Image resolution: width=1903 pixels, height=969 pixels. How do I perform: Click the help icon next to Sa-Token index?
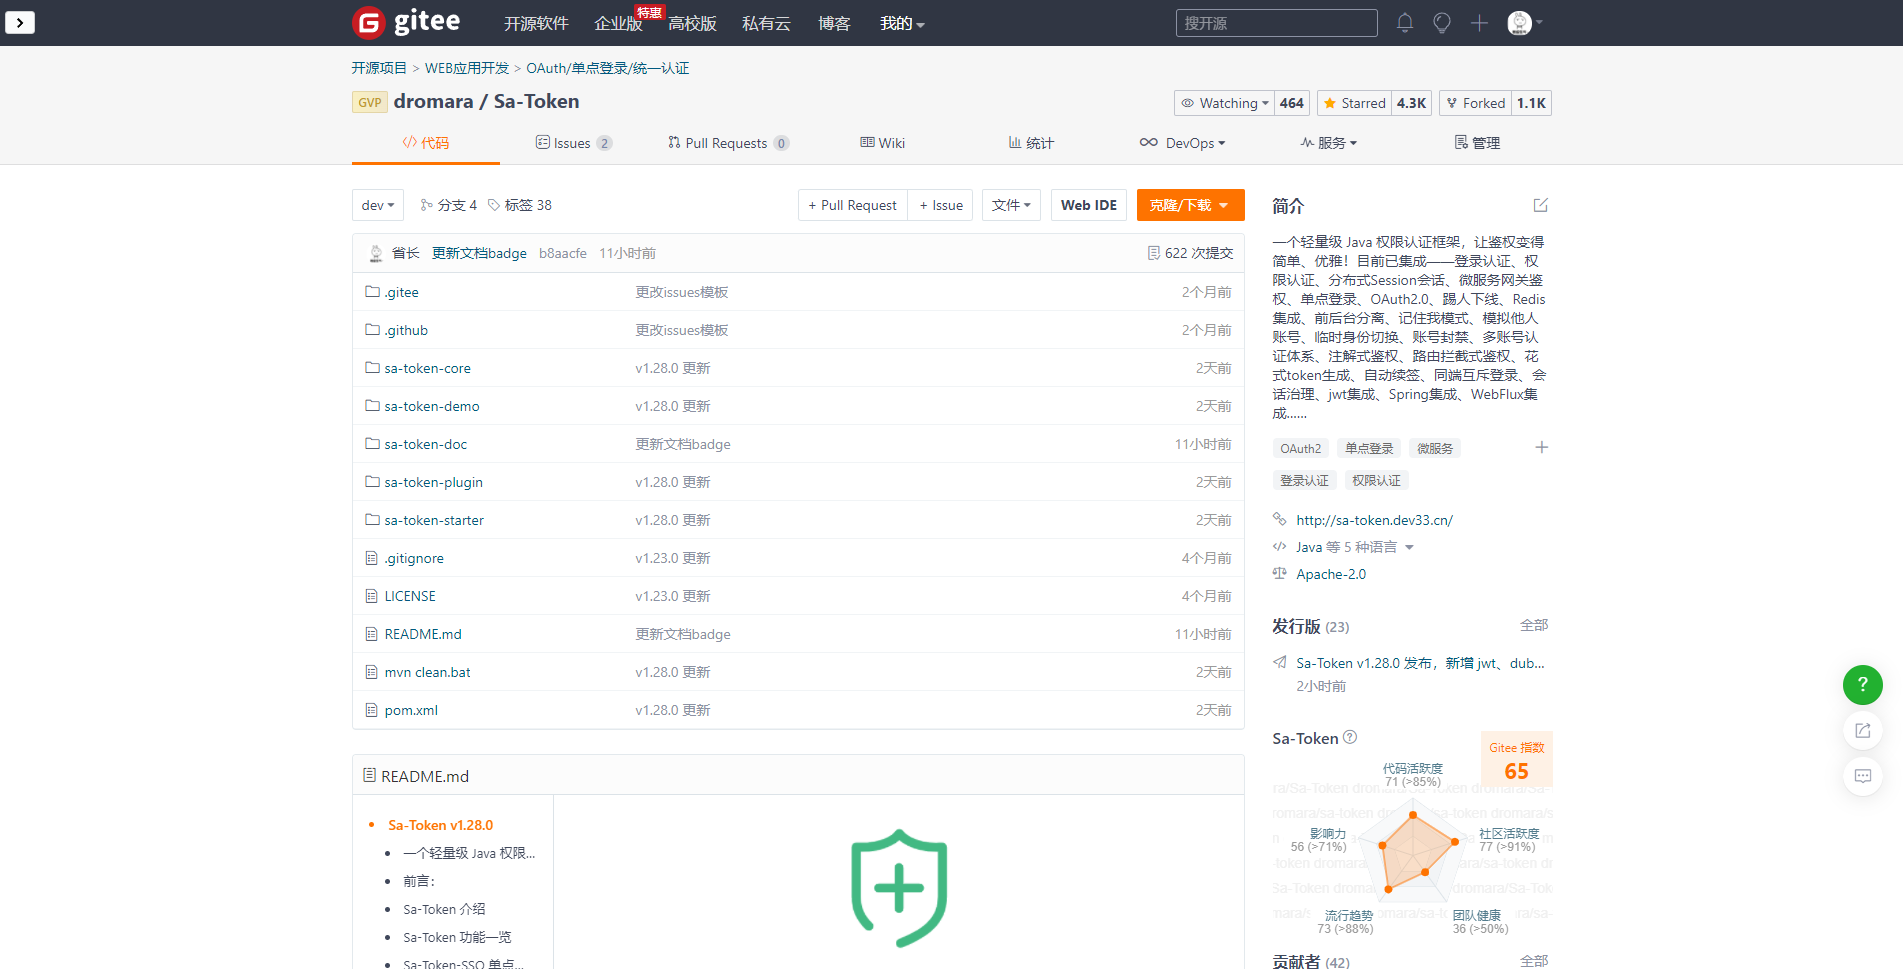tap(1350, 738)
